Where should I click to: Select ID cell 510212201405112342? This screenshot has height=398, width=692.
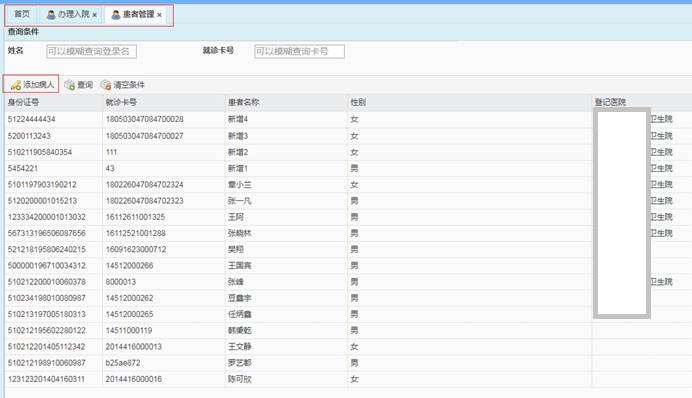point(46,347)
